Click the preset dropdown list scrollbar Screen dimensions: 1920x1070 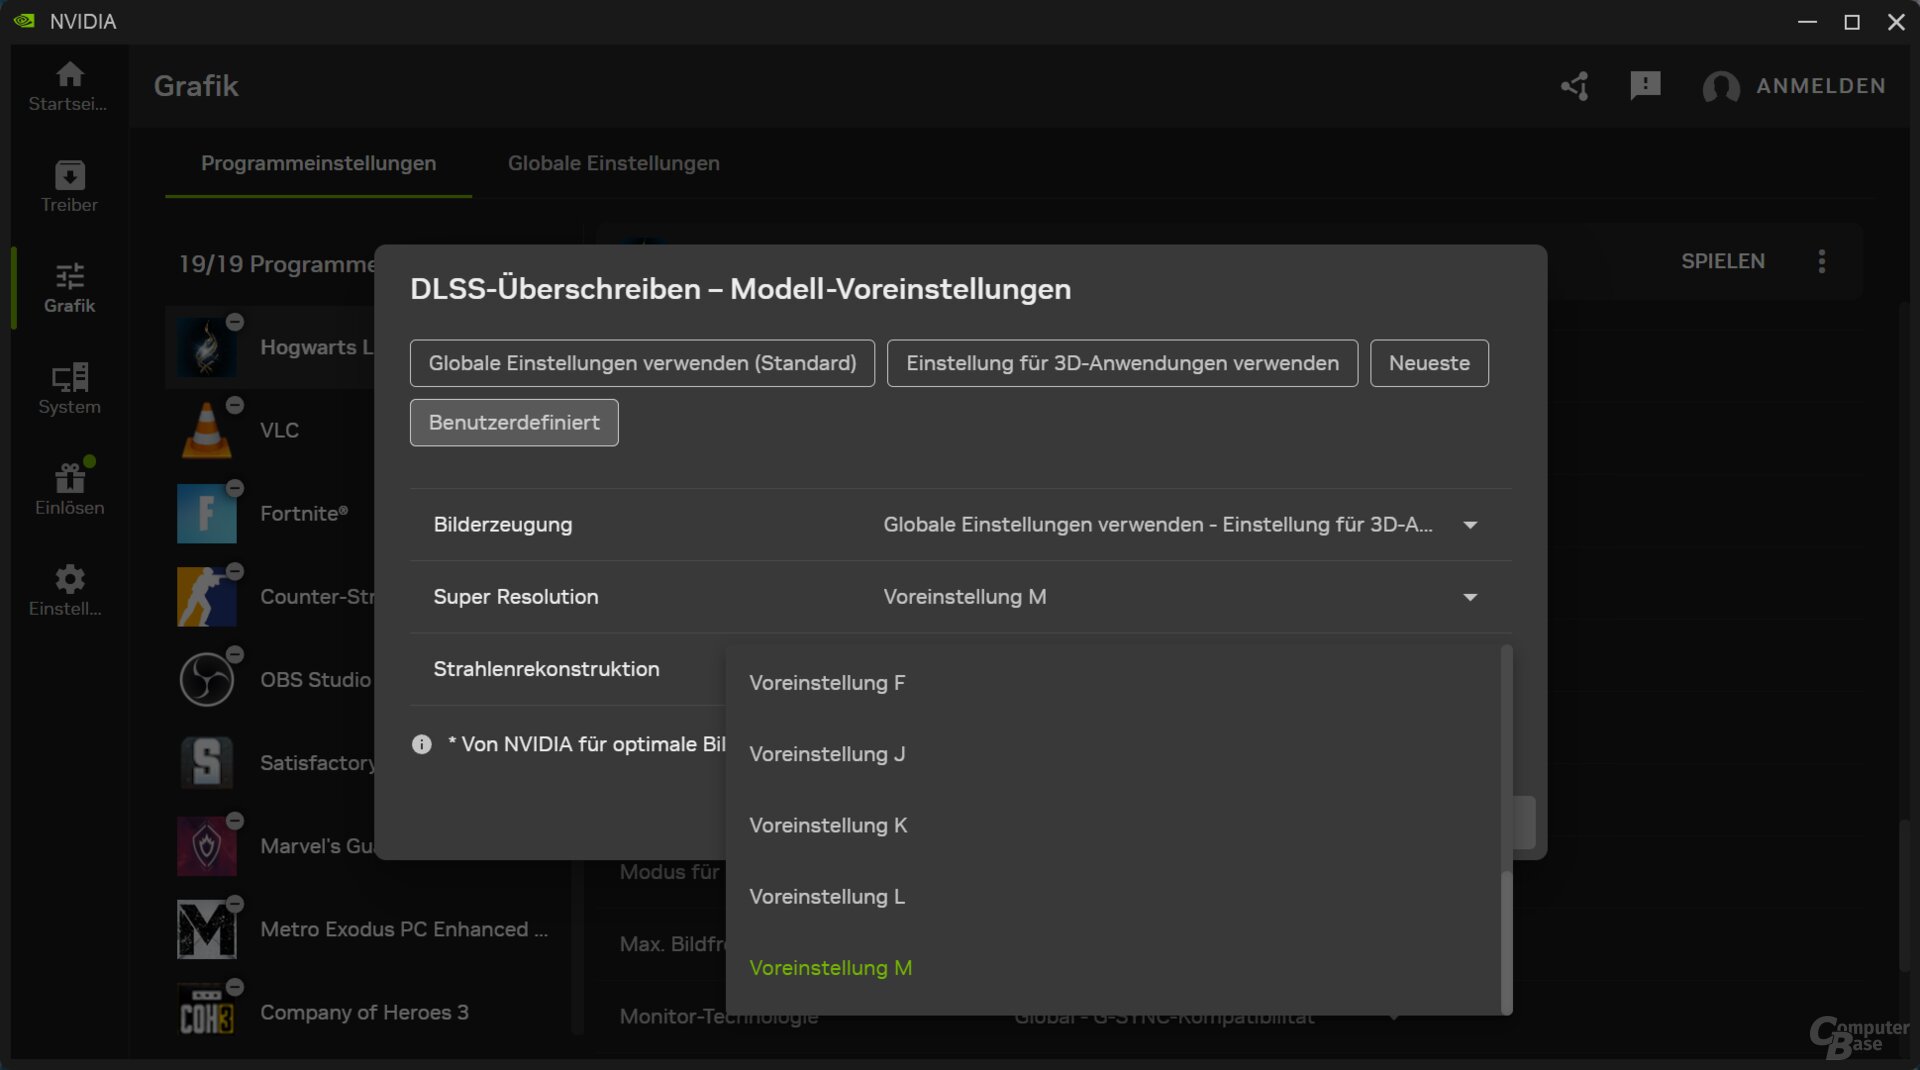(x=1506, y=940)
